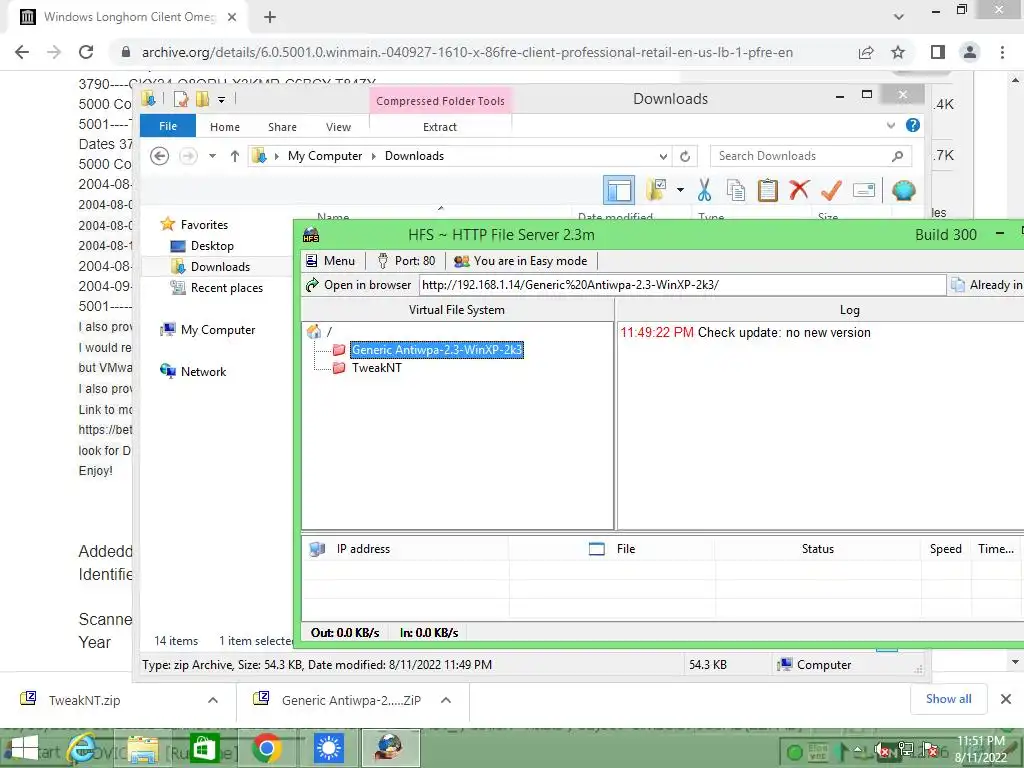Click the Compressed Folder Tools tab header
The width and height of the screenshot is (1024, 768).
[x=440, y=101]
